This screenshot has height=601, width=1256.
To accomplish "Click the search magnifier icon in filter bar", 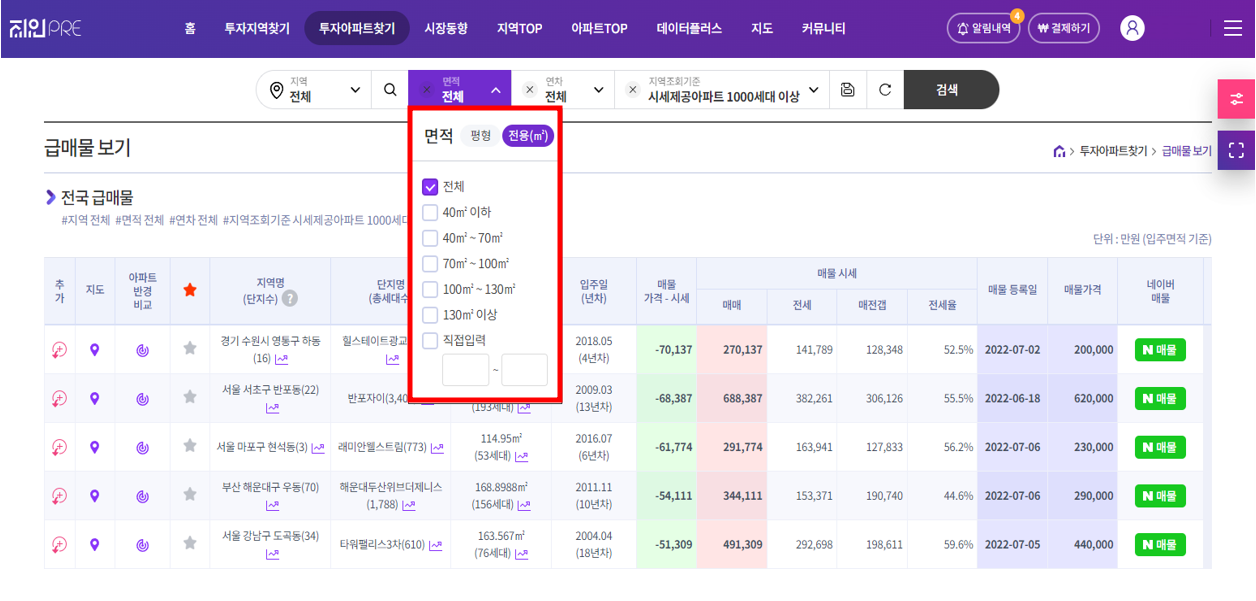I will click(x=389, y=90).
